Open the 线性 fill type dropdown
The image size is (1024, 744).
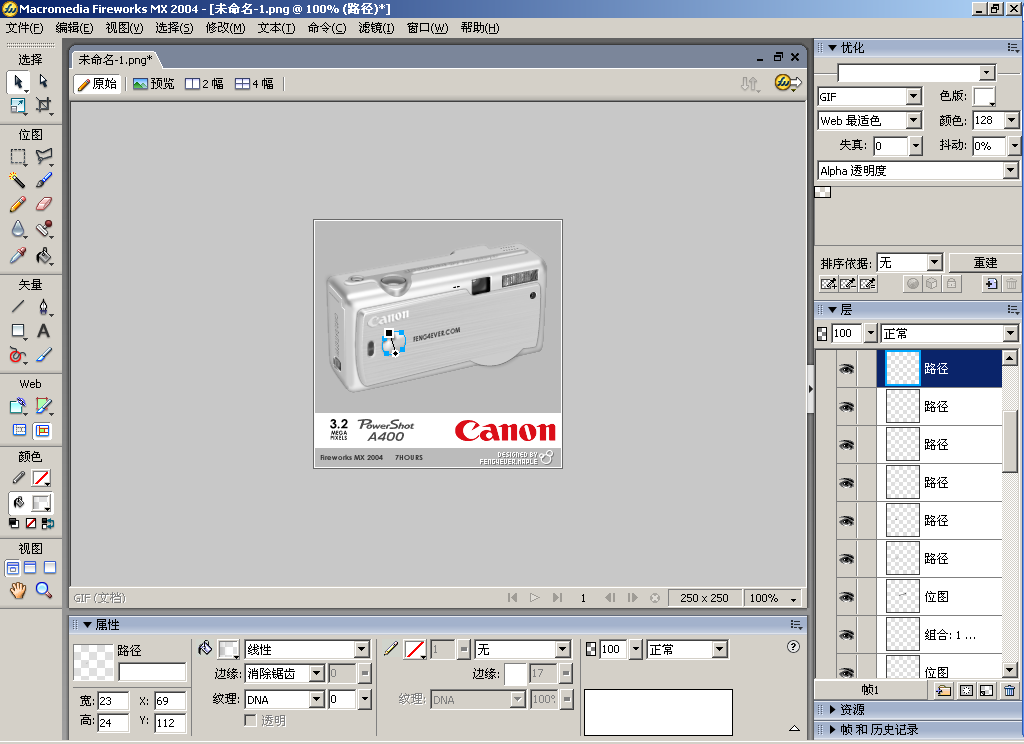coord(362,649)
